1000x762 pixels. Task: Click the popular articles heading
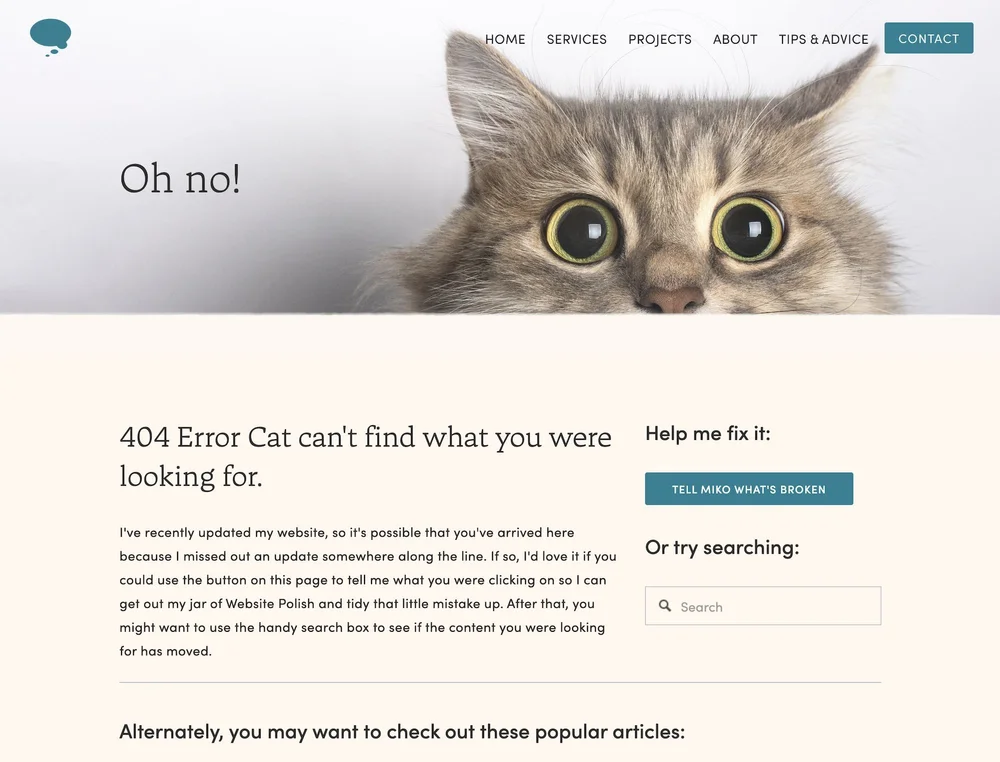tap(402, 731)
